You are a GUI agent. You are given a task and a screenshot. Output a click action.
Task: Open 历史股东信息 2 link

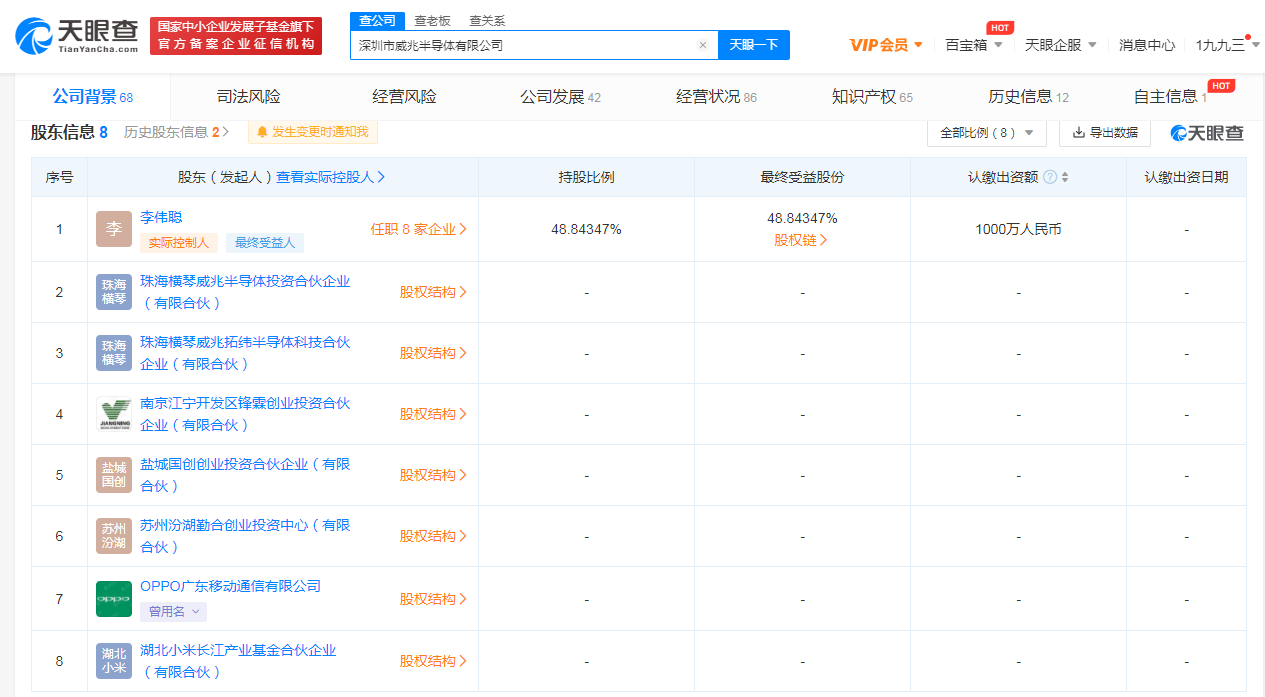pos(176,132)
